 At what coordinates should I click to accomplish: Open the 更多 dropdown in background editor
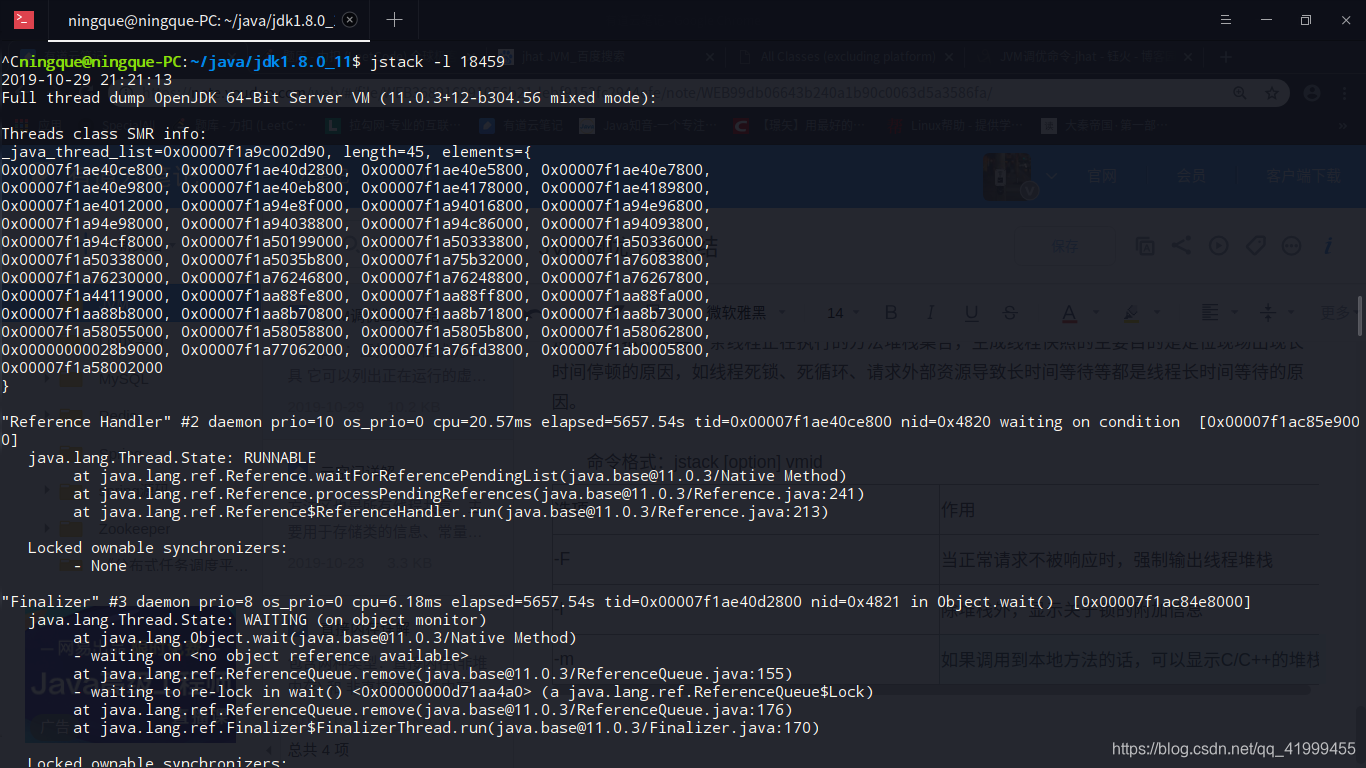coord(1338,313)
